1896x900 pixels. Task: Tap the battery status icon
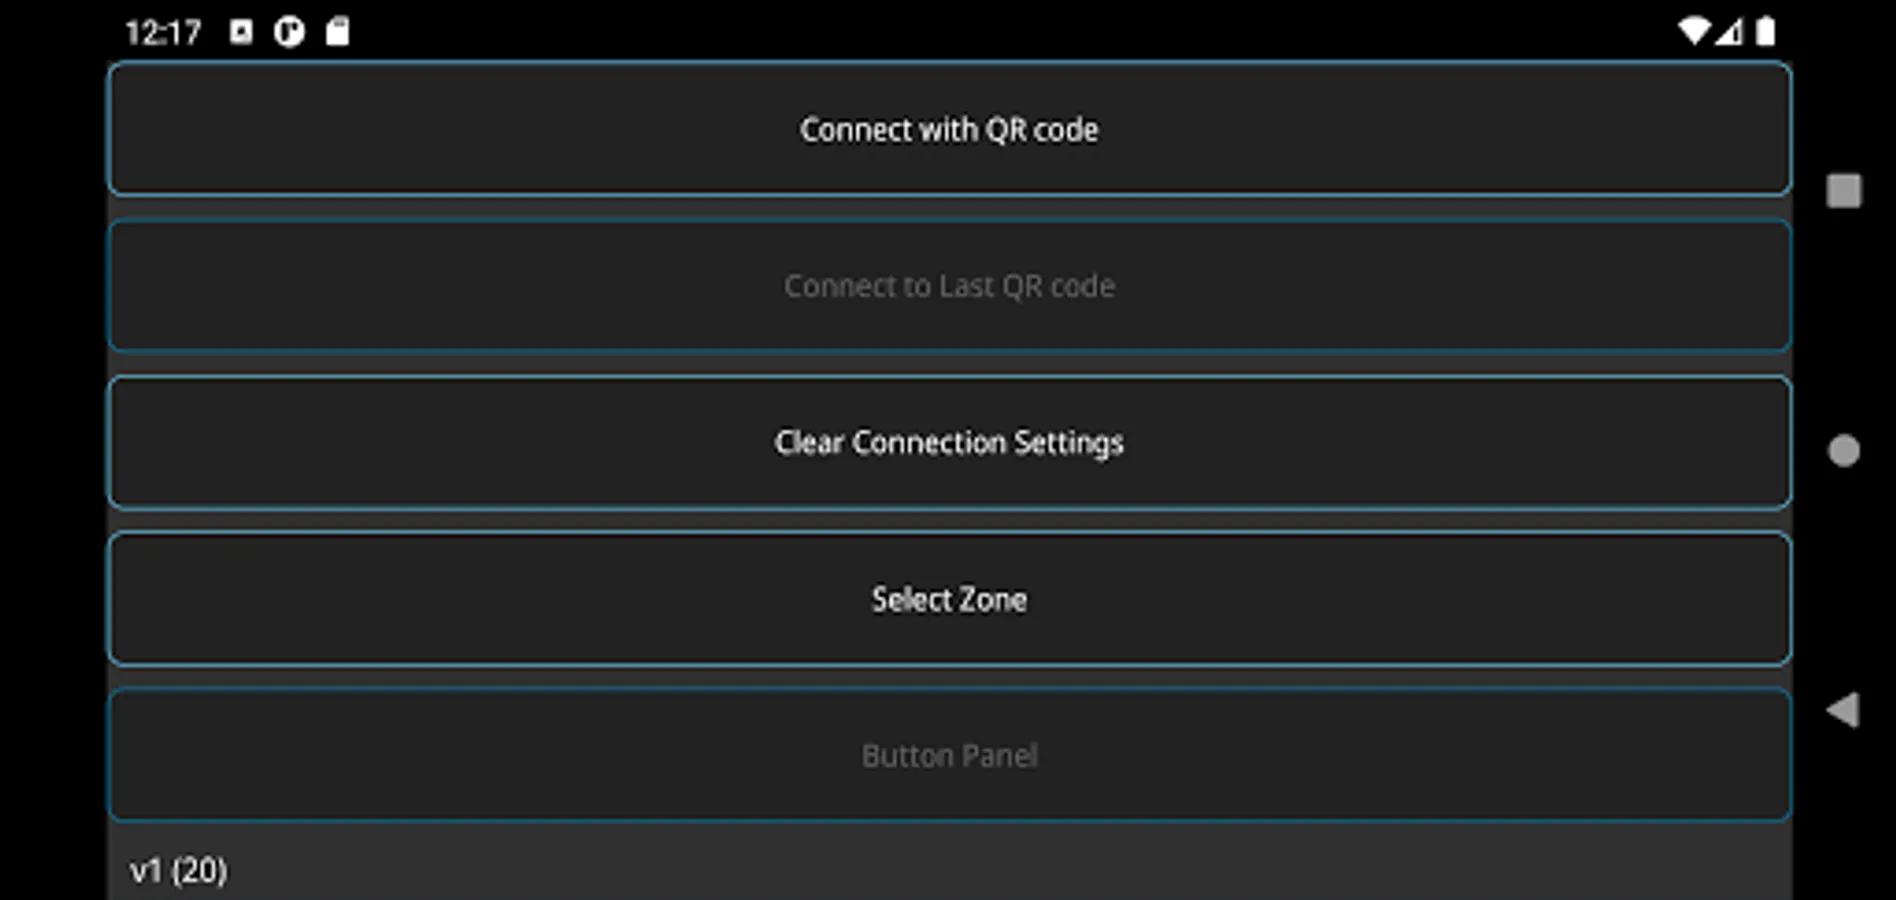click(1765, 32)
